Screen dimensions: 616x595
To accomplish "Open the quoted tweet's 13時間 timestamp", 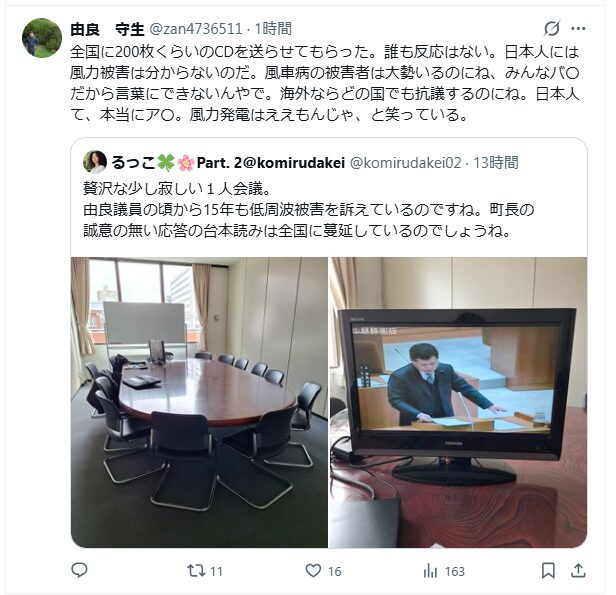I will (496, 163).
